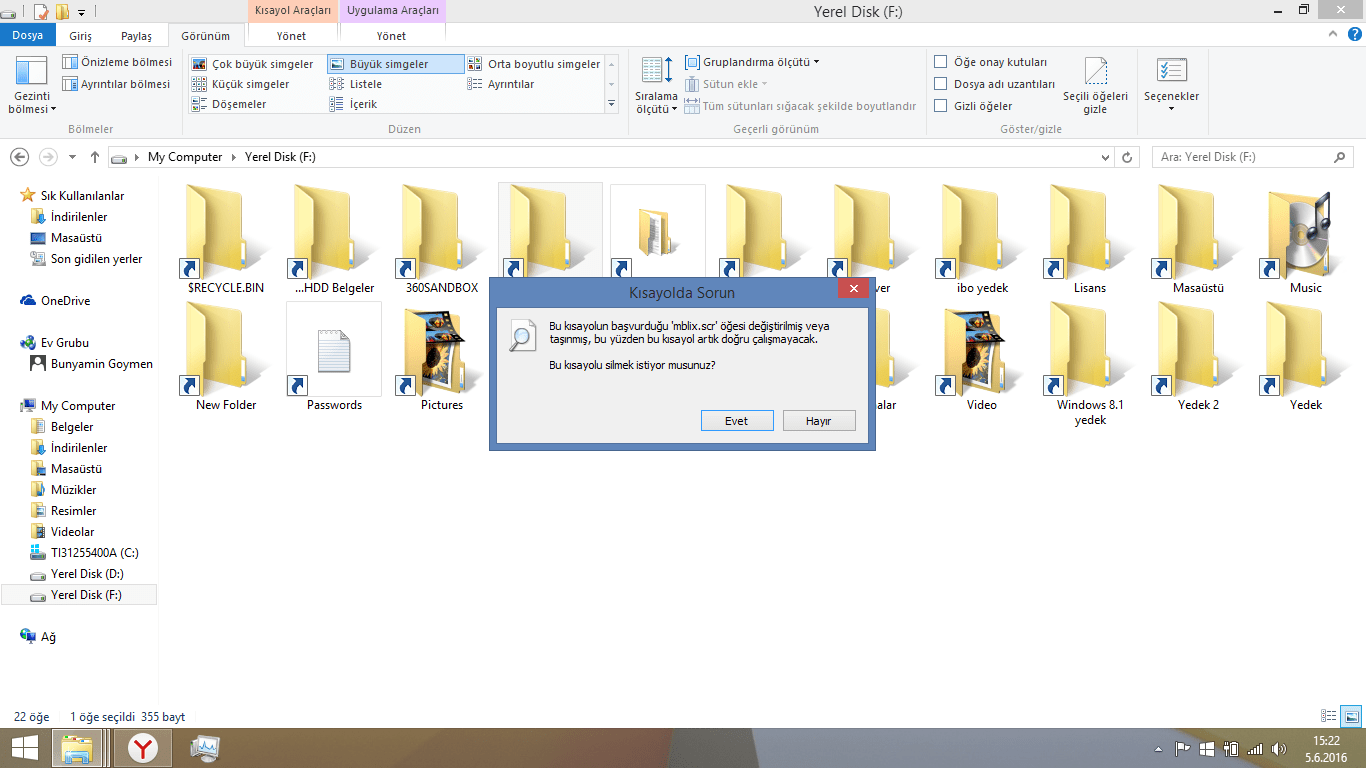The width and height of the screenshot is (1366, 768).
Task: Select the Windows 8.1 yedek folder
Action: pos(1090,364)
